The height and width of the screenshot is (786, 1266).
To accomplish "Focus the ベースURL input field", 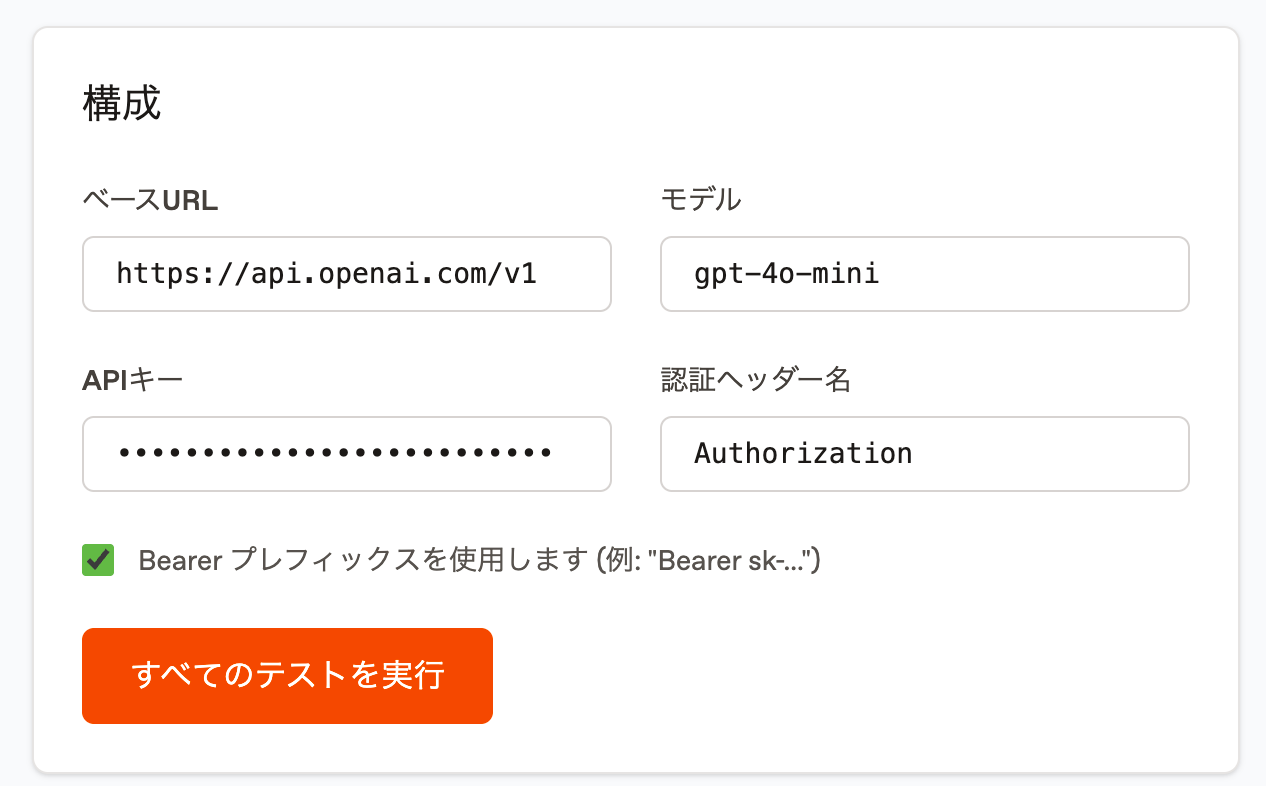I will 346,274.
